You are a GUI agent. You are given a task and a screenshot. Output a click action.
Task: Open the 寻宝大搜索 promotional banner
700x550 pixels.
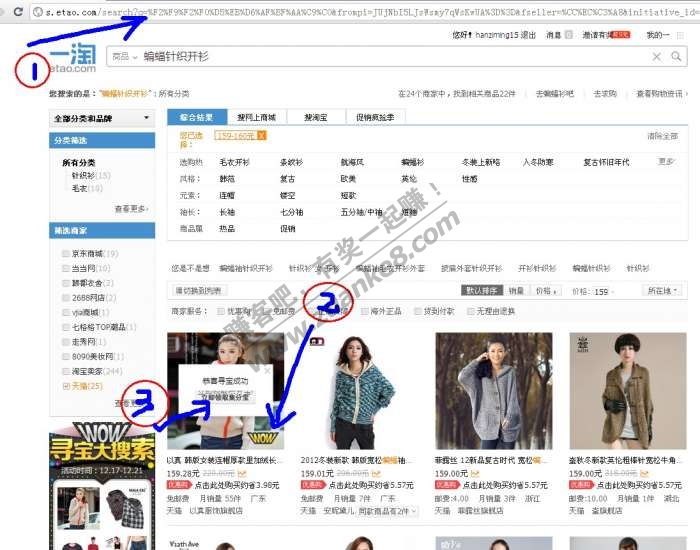[102, 486]
